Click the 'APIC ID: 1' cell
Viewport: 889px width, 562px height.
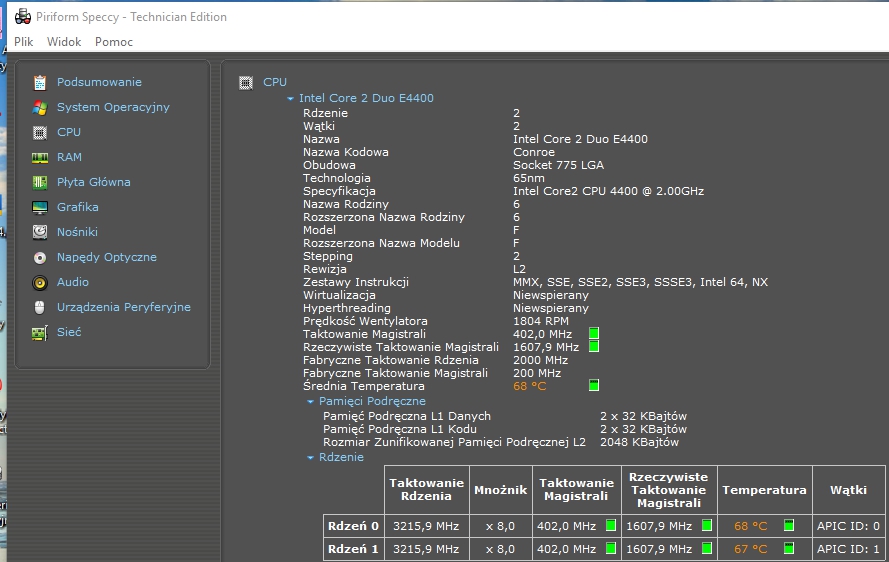pos(848,549)
